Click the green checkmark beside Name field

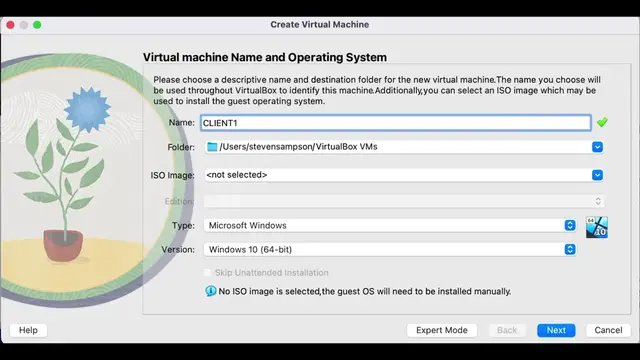(602, 122)
